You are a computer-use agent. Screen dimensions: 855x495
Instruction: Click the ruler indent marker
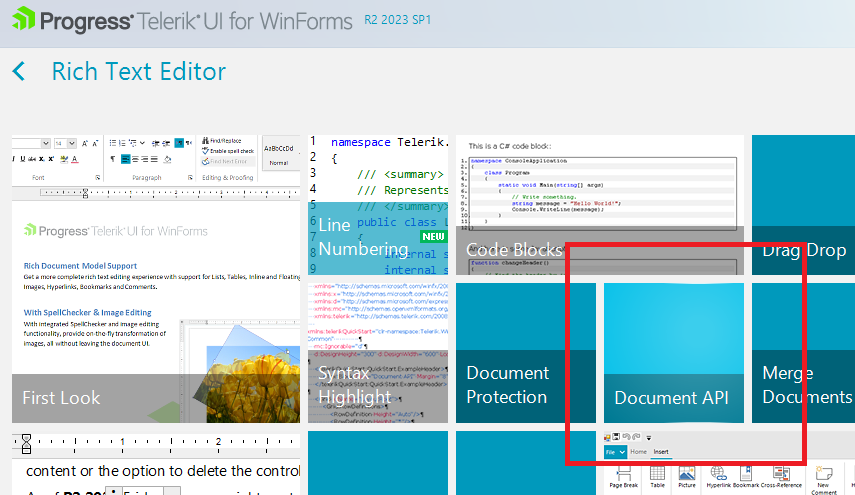click(x=27, y=441)
